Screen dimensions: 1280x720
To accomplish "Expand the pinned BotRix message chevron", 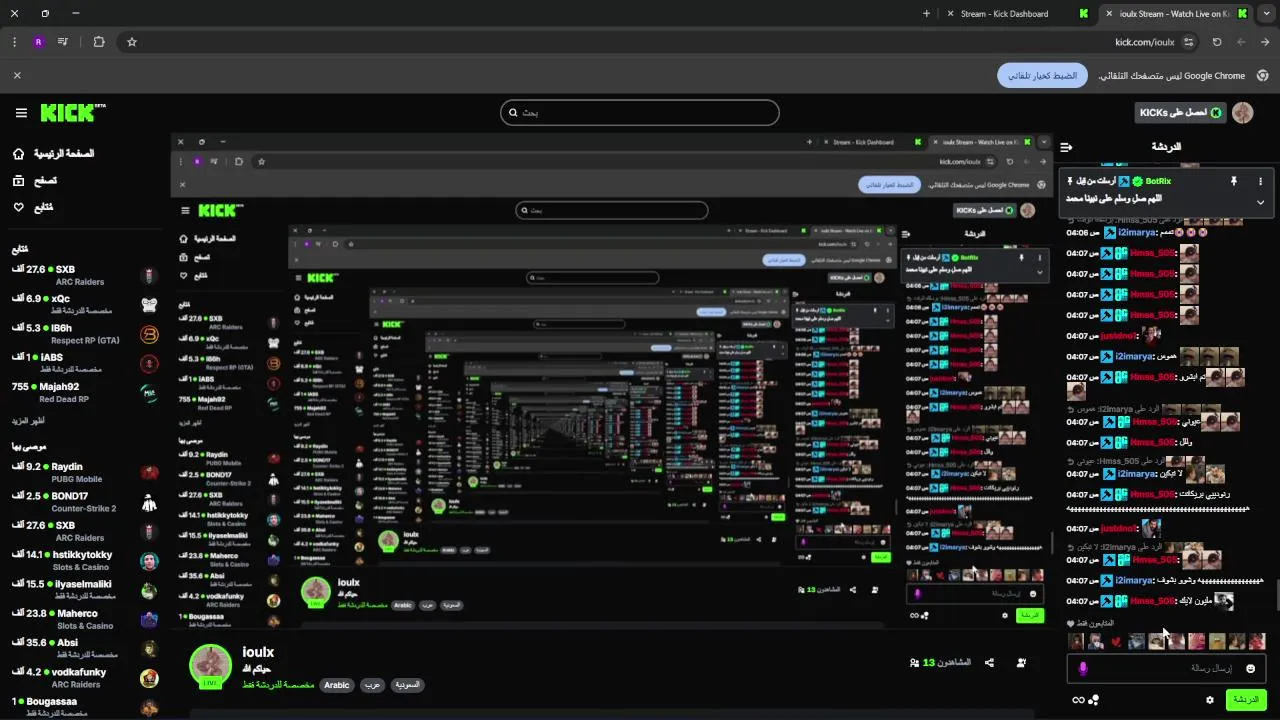I will (x=1260, y=202).
